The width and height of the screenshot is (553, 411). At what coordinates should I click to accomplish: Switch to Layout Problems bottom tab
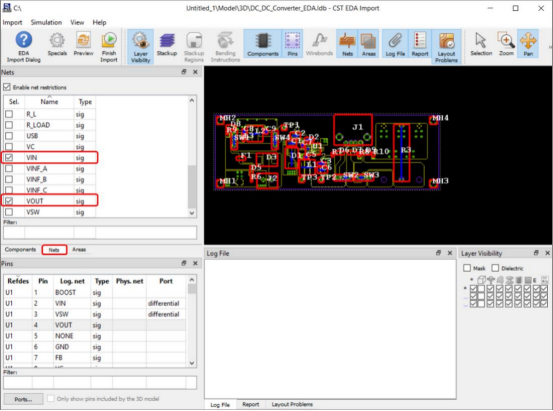tap(292, 405)
